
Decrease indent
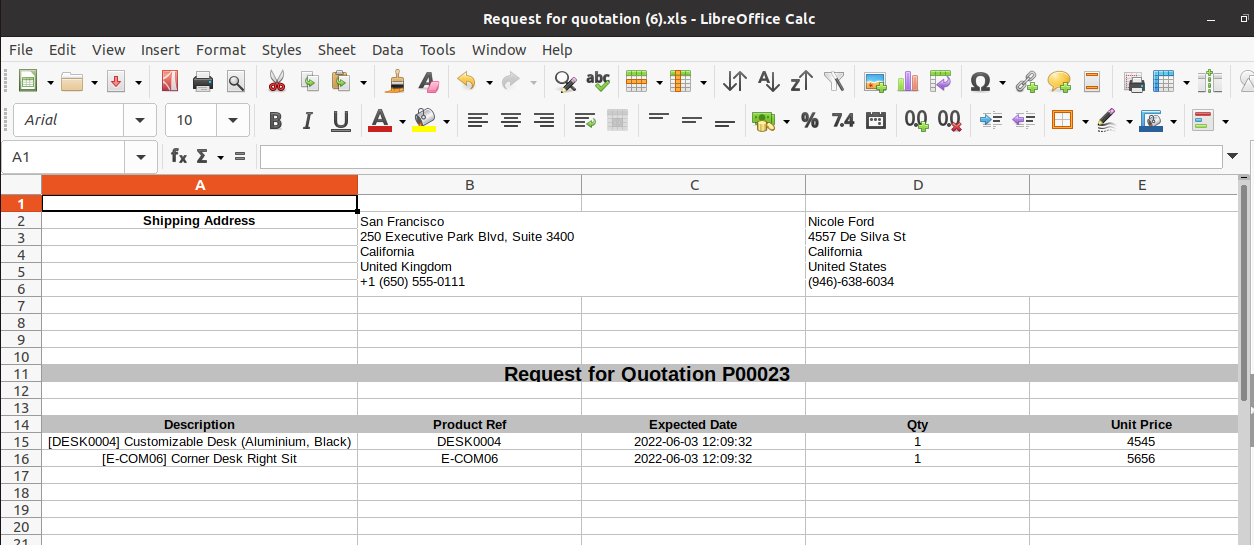coord(1023,121)
